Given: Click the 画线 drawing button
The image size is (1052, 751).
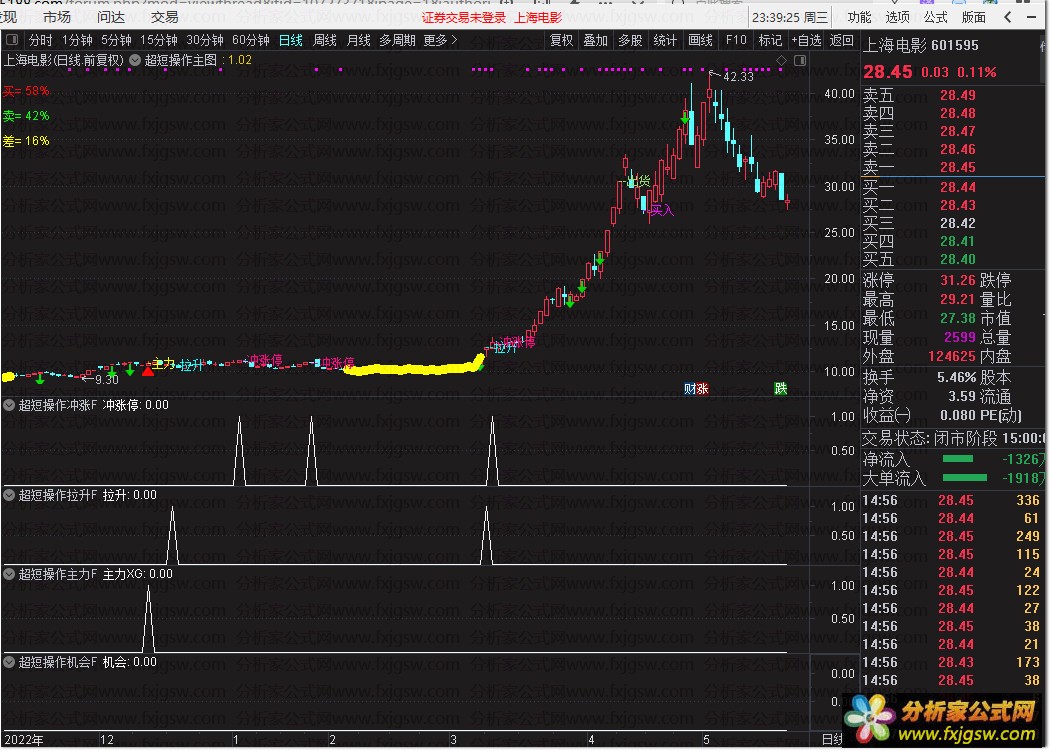Looking at the screenshot, I should coord(700,40).
